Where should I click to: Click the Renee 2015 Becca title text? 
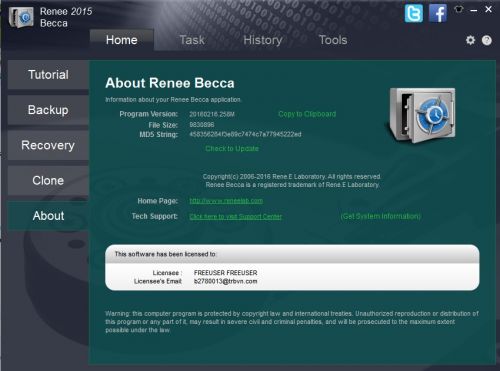(x=66, y=17)
